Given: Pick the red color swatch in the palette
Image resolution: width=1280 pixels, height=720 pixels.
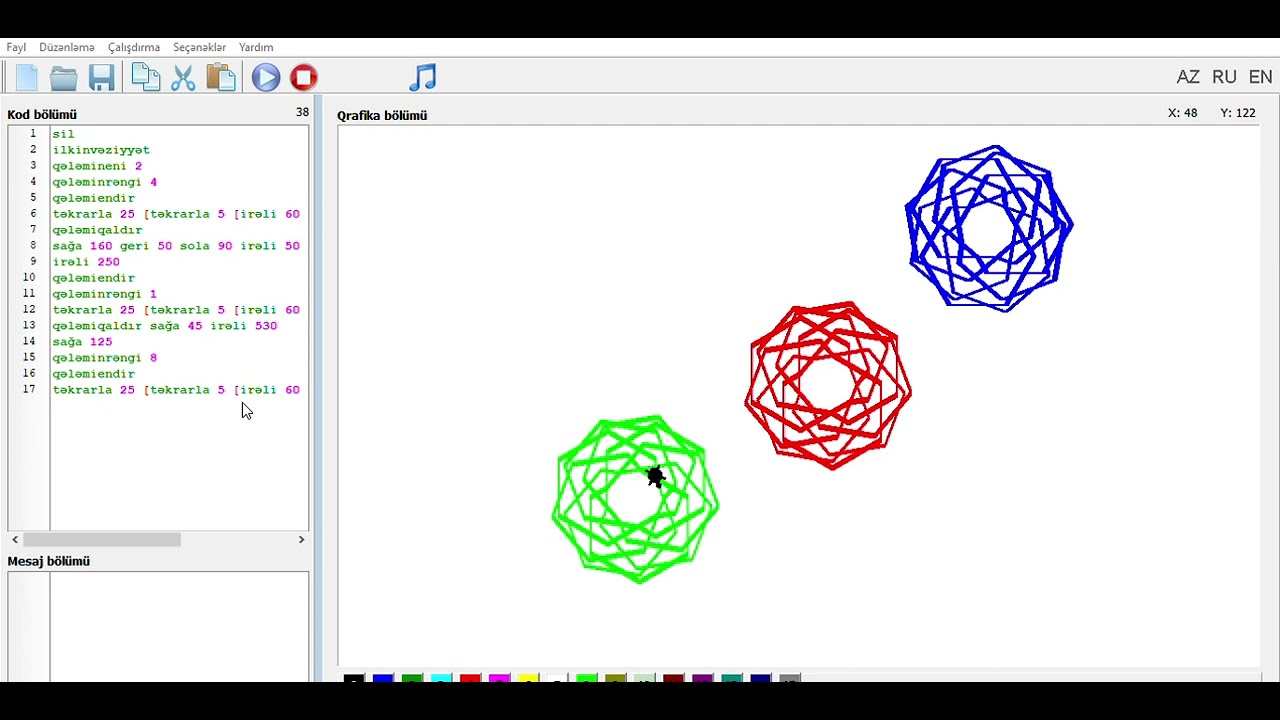Looking at the screenshot, I should pyautogui.click(x=469, y=680).
